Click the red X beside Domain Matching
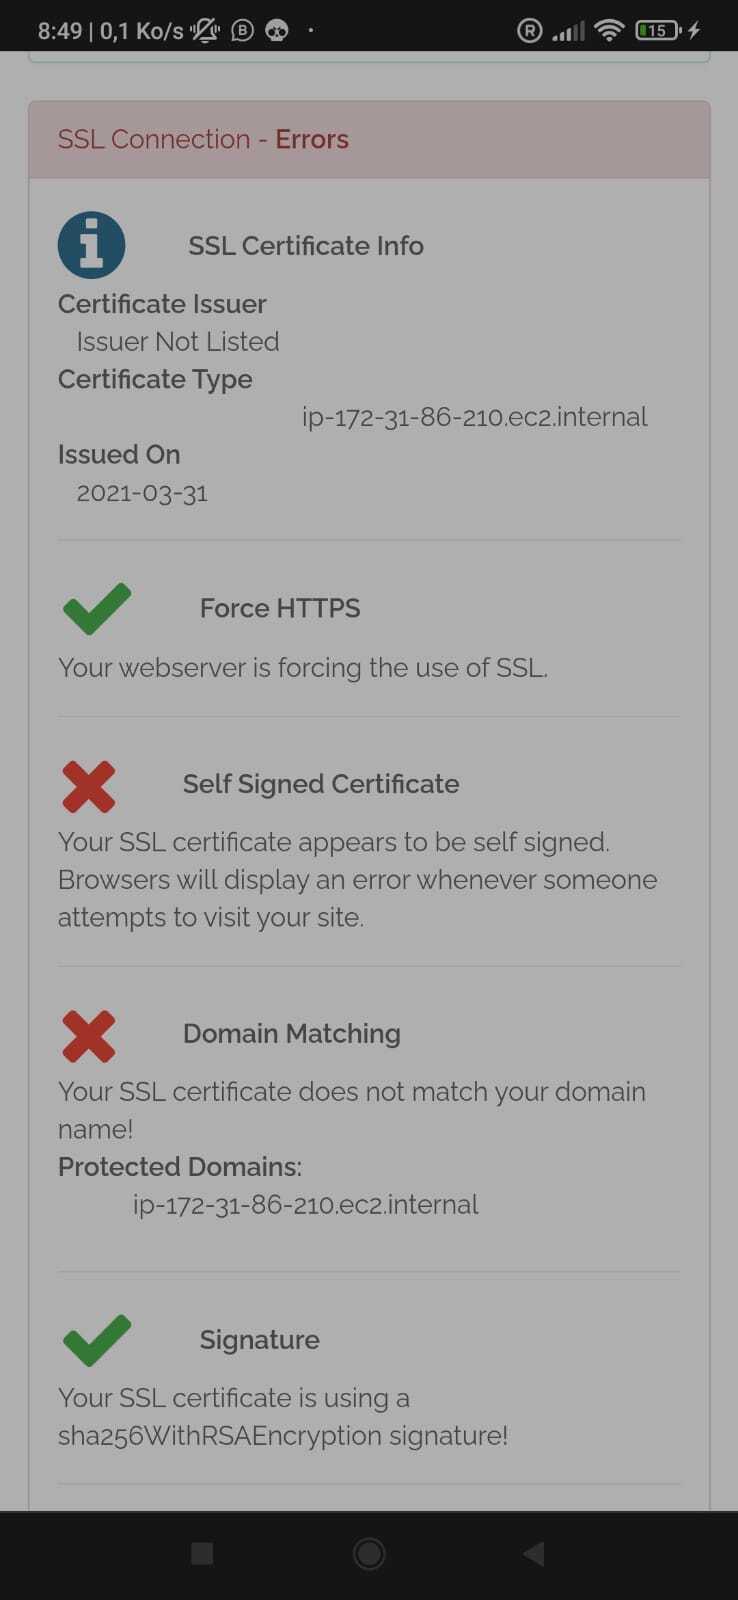 click(x=89, y=1035)
